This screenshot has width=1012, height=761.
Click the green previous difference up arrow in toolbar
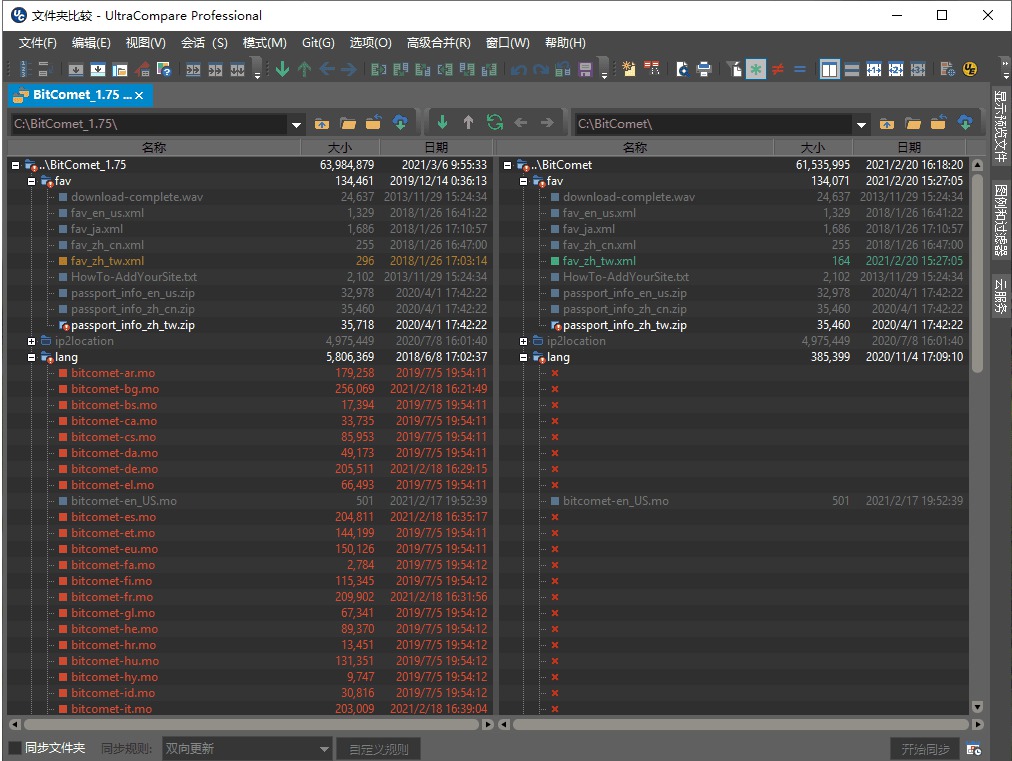(x=305, y=69)
